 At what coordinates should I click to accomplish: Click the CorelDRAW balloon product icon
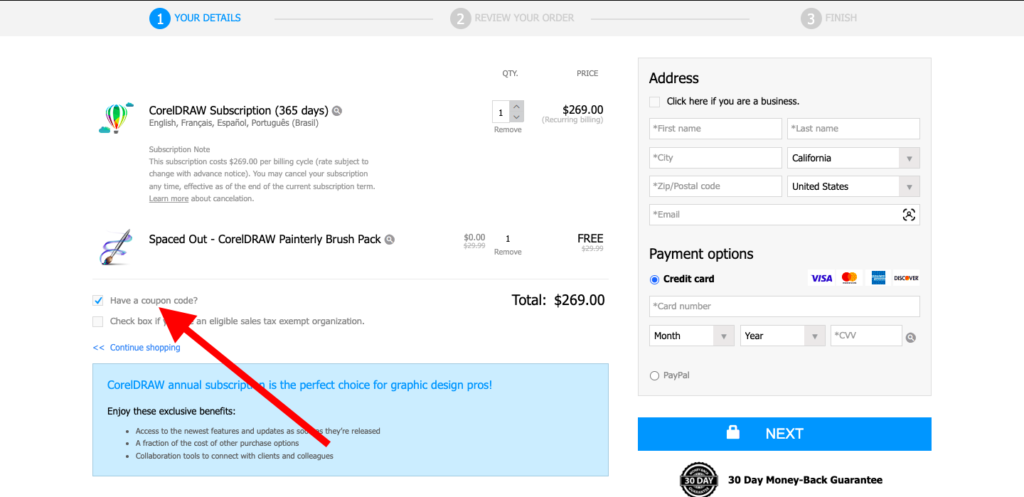[117, 117]
